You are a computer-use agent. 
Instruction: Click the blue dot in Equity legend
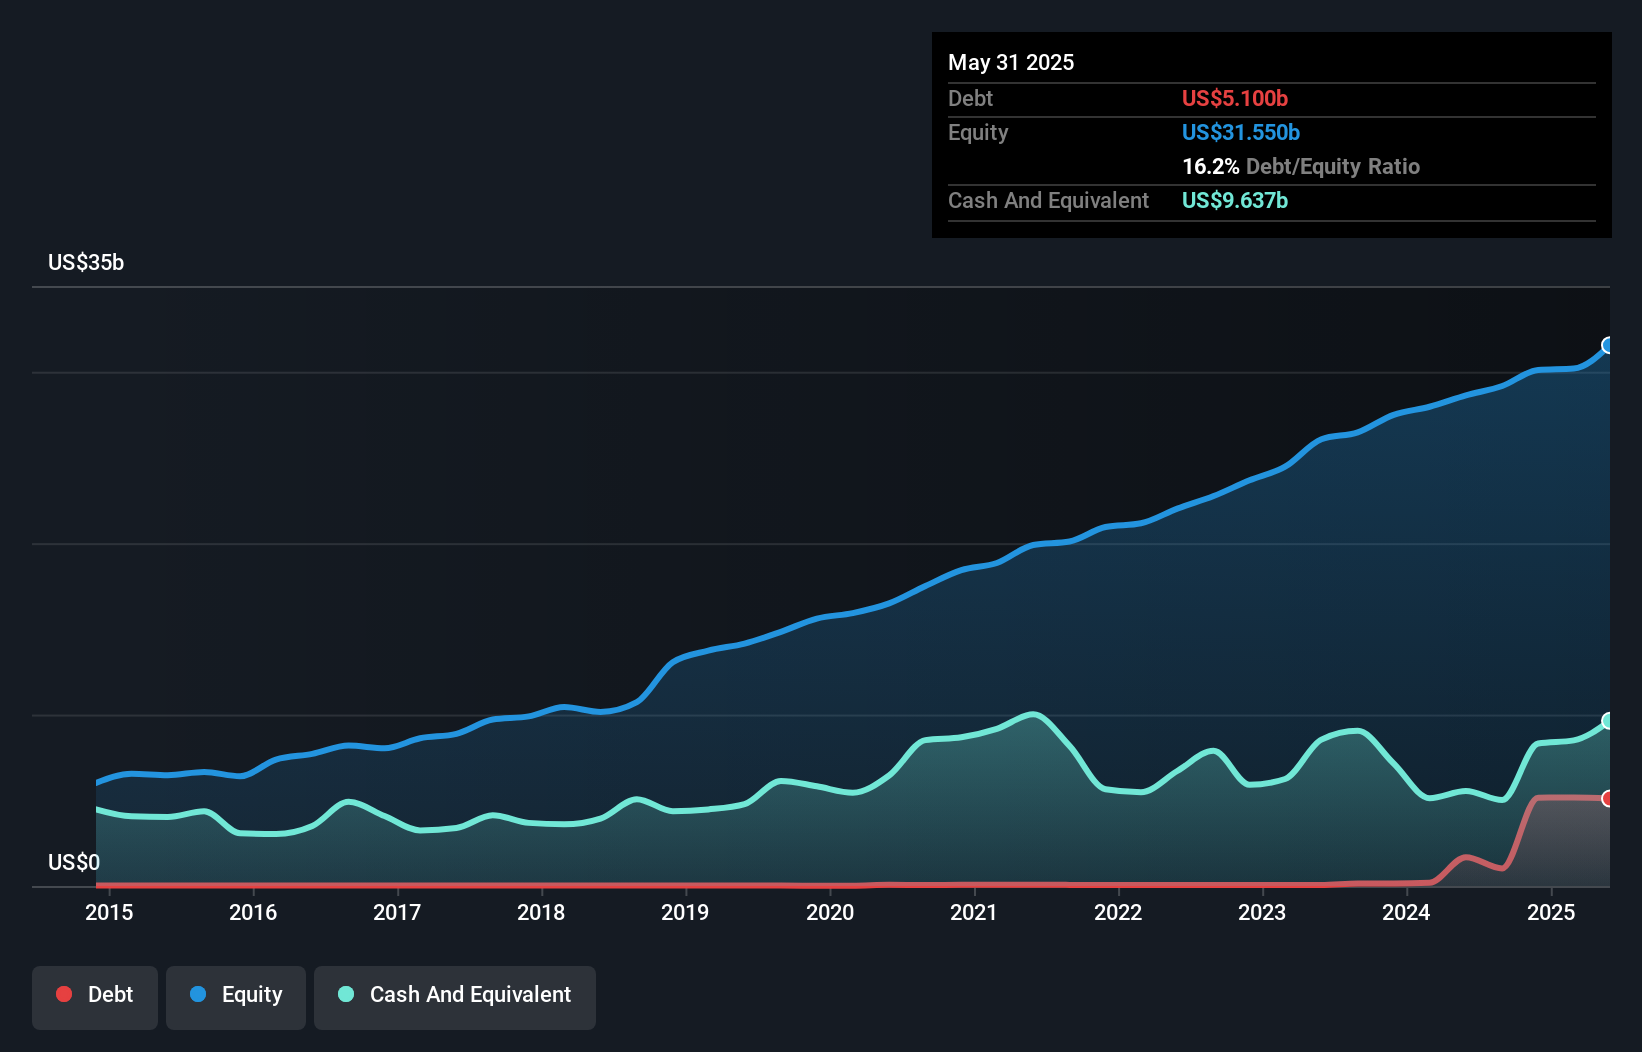coord(198,994)
